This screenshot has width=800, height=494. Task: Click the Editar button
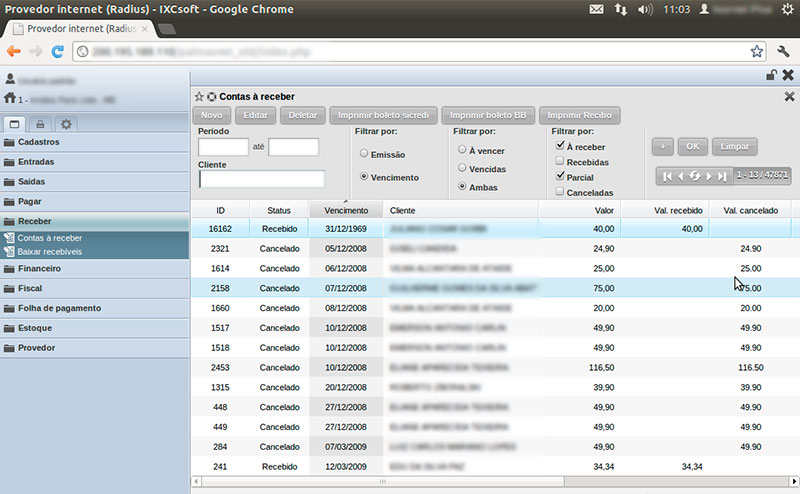tap(255, 115)
